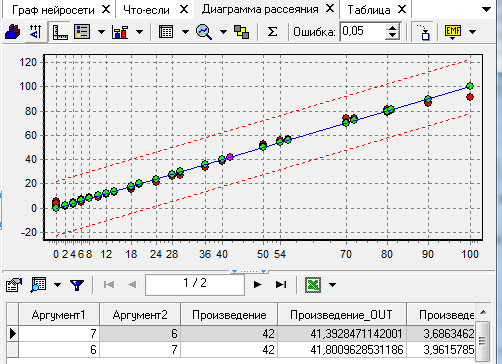
Task: Click the Excel export icon
Action: point(313,285)
